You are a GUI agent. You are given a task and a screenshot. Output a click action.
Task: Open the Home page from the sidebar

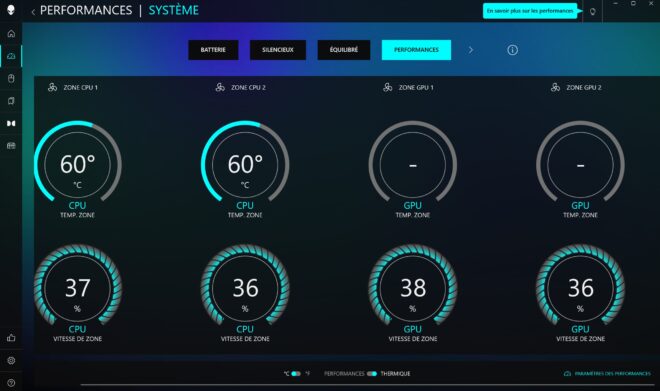click(x=11, y=34)
